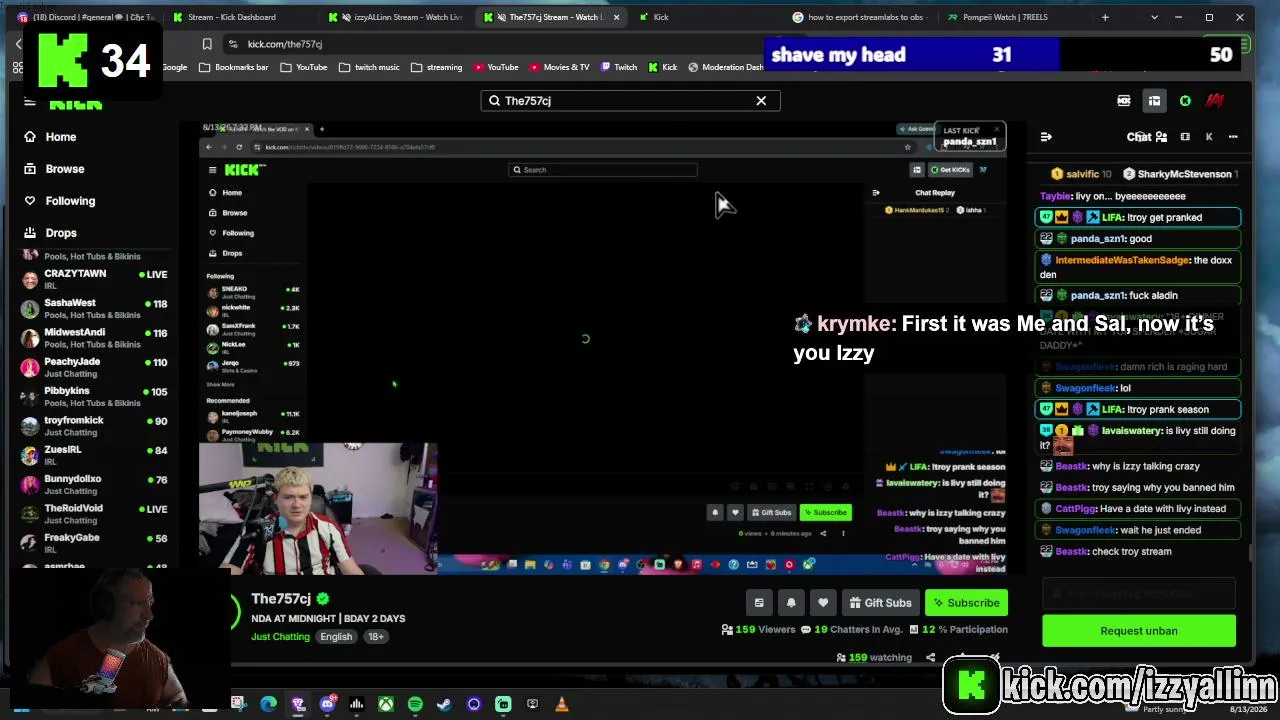Open CRAZYTAWN channel in sidebar
1280x720 pixels.
[97, 279]
